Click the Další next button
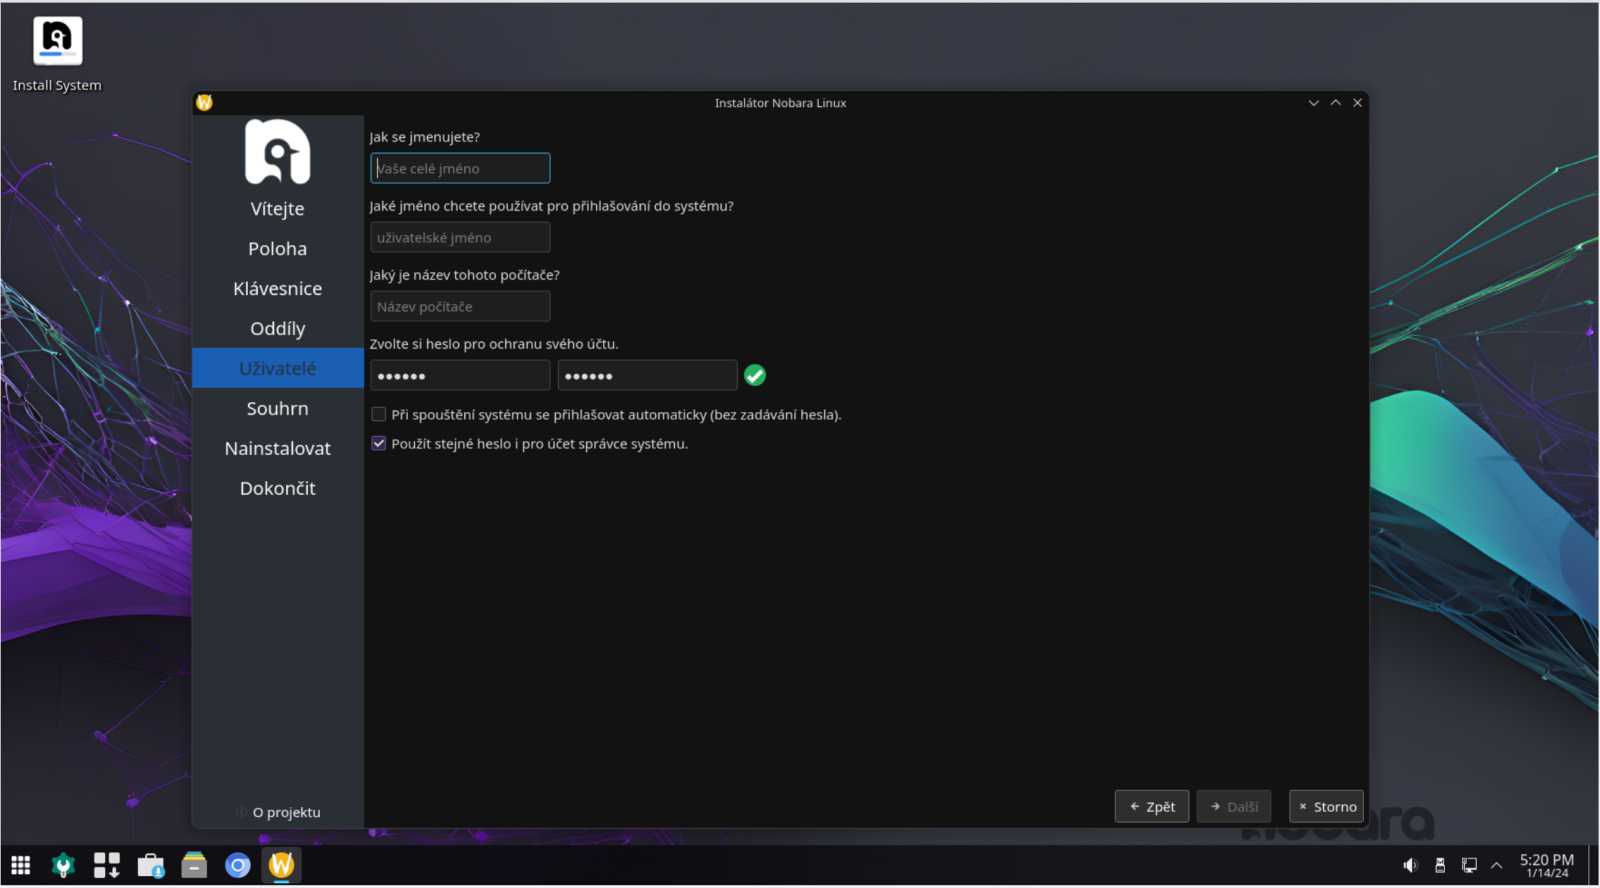1600x888 pixels. coord(1234,806)
